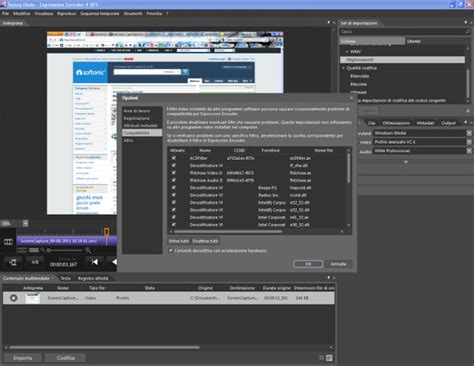Uncheck the AC3Filter filter checkbox

[174, 158]
